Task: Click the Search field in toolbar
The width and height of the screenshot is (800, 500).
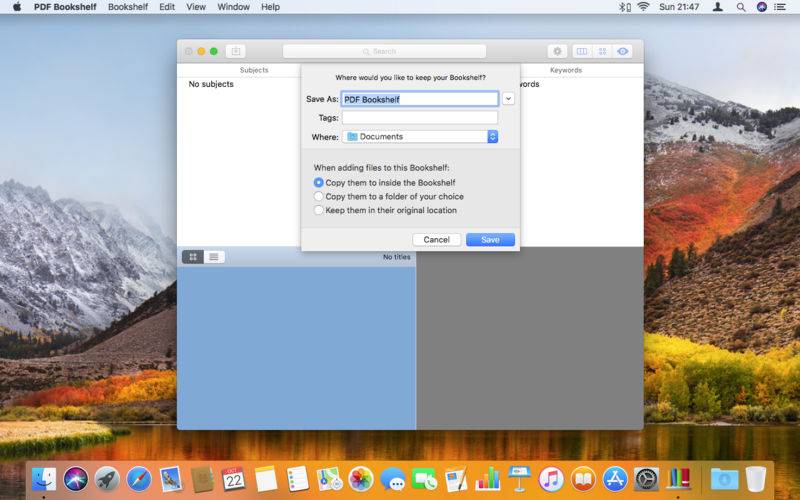Action: tap(384, 51)
